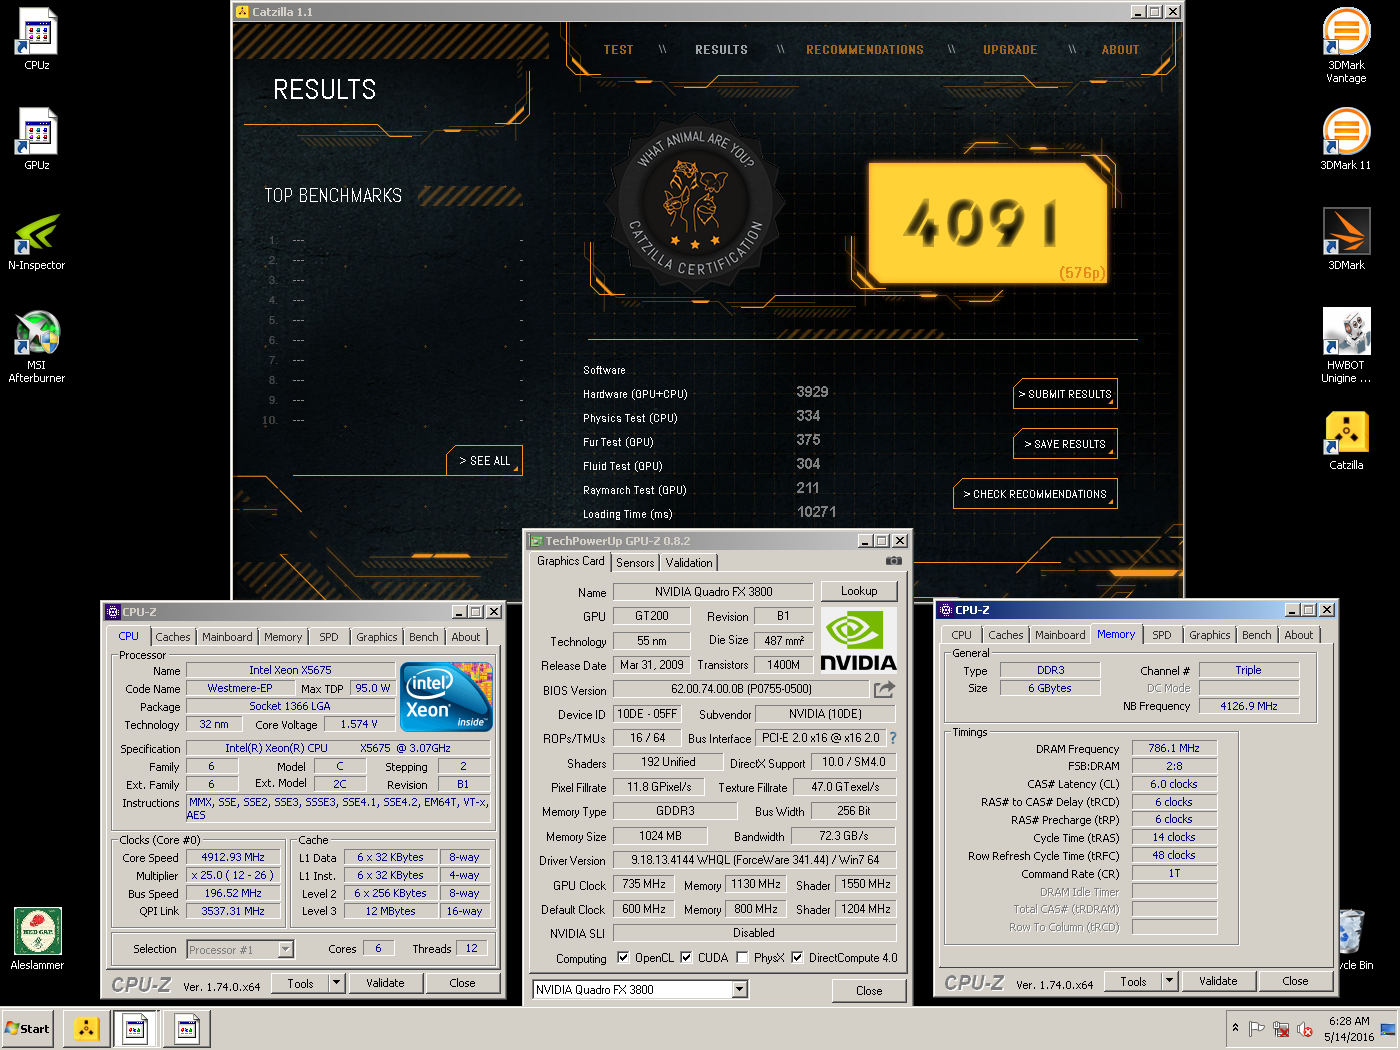Click CHECK RECOMMENDATIONS button

pyautogui.click(x=1035, y=494)
